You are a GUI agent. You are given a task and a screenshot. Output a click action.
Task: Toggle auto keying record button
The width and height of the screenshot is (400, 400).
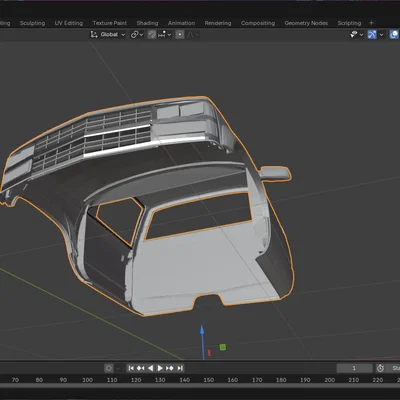(x=109, y=368)
